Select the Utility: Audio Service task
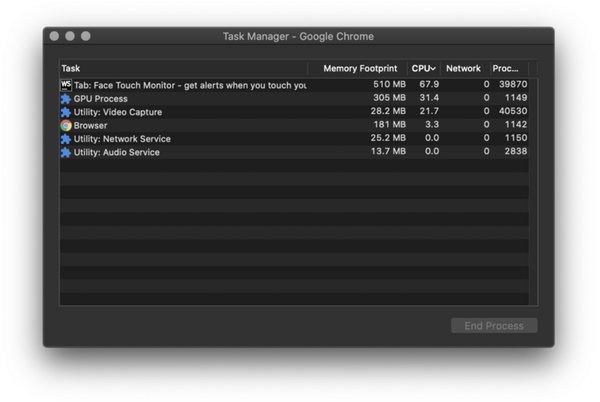600x402 pixels. (x=294, y=152)
